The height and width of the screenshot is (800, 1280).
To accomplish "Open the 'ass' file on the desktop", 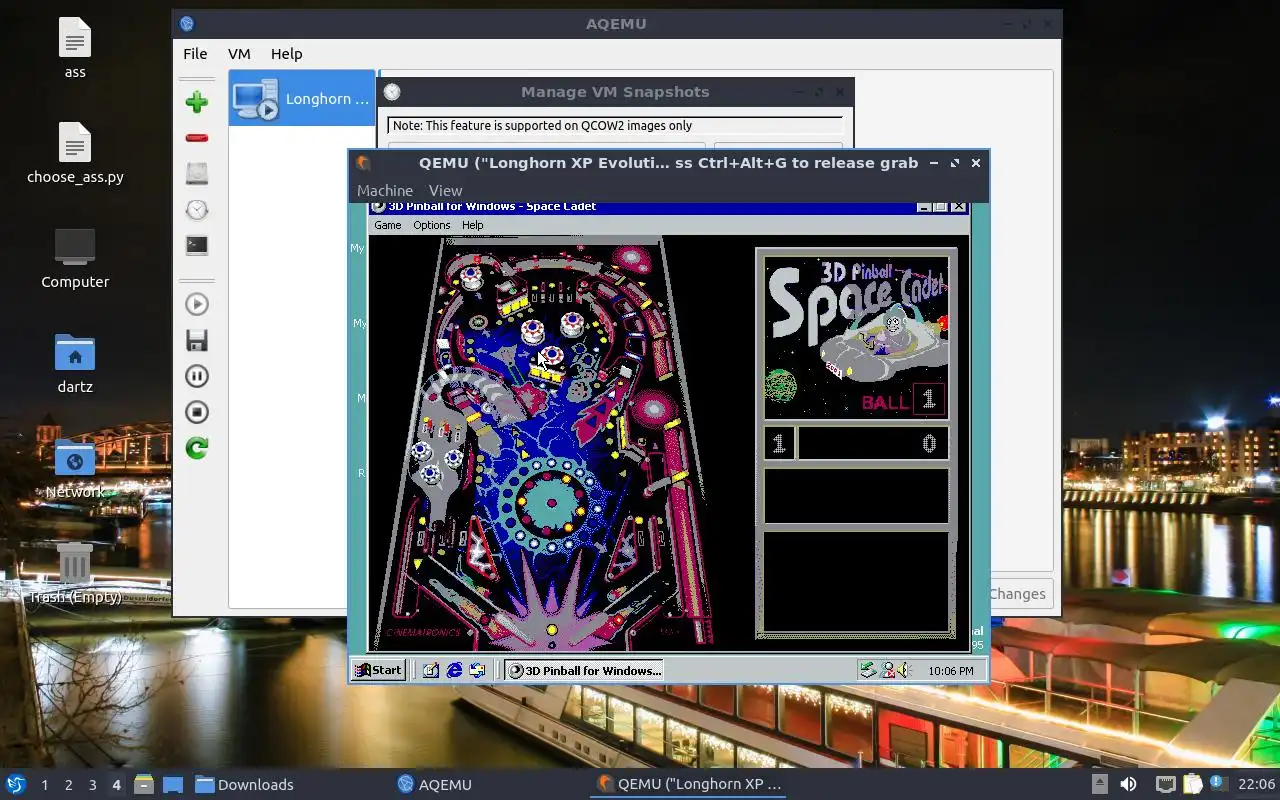I will [x=75, y=47].
